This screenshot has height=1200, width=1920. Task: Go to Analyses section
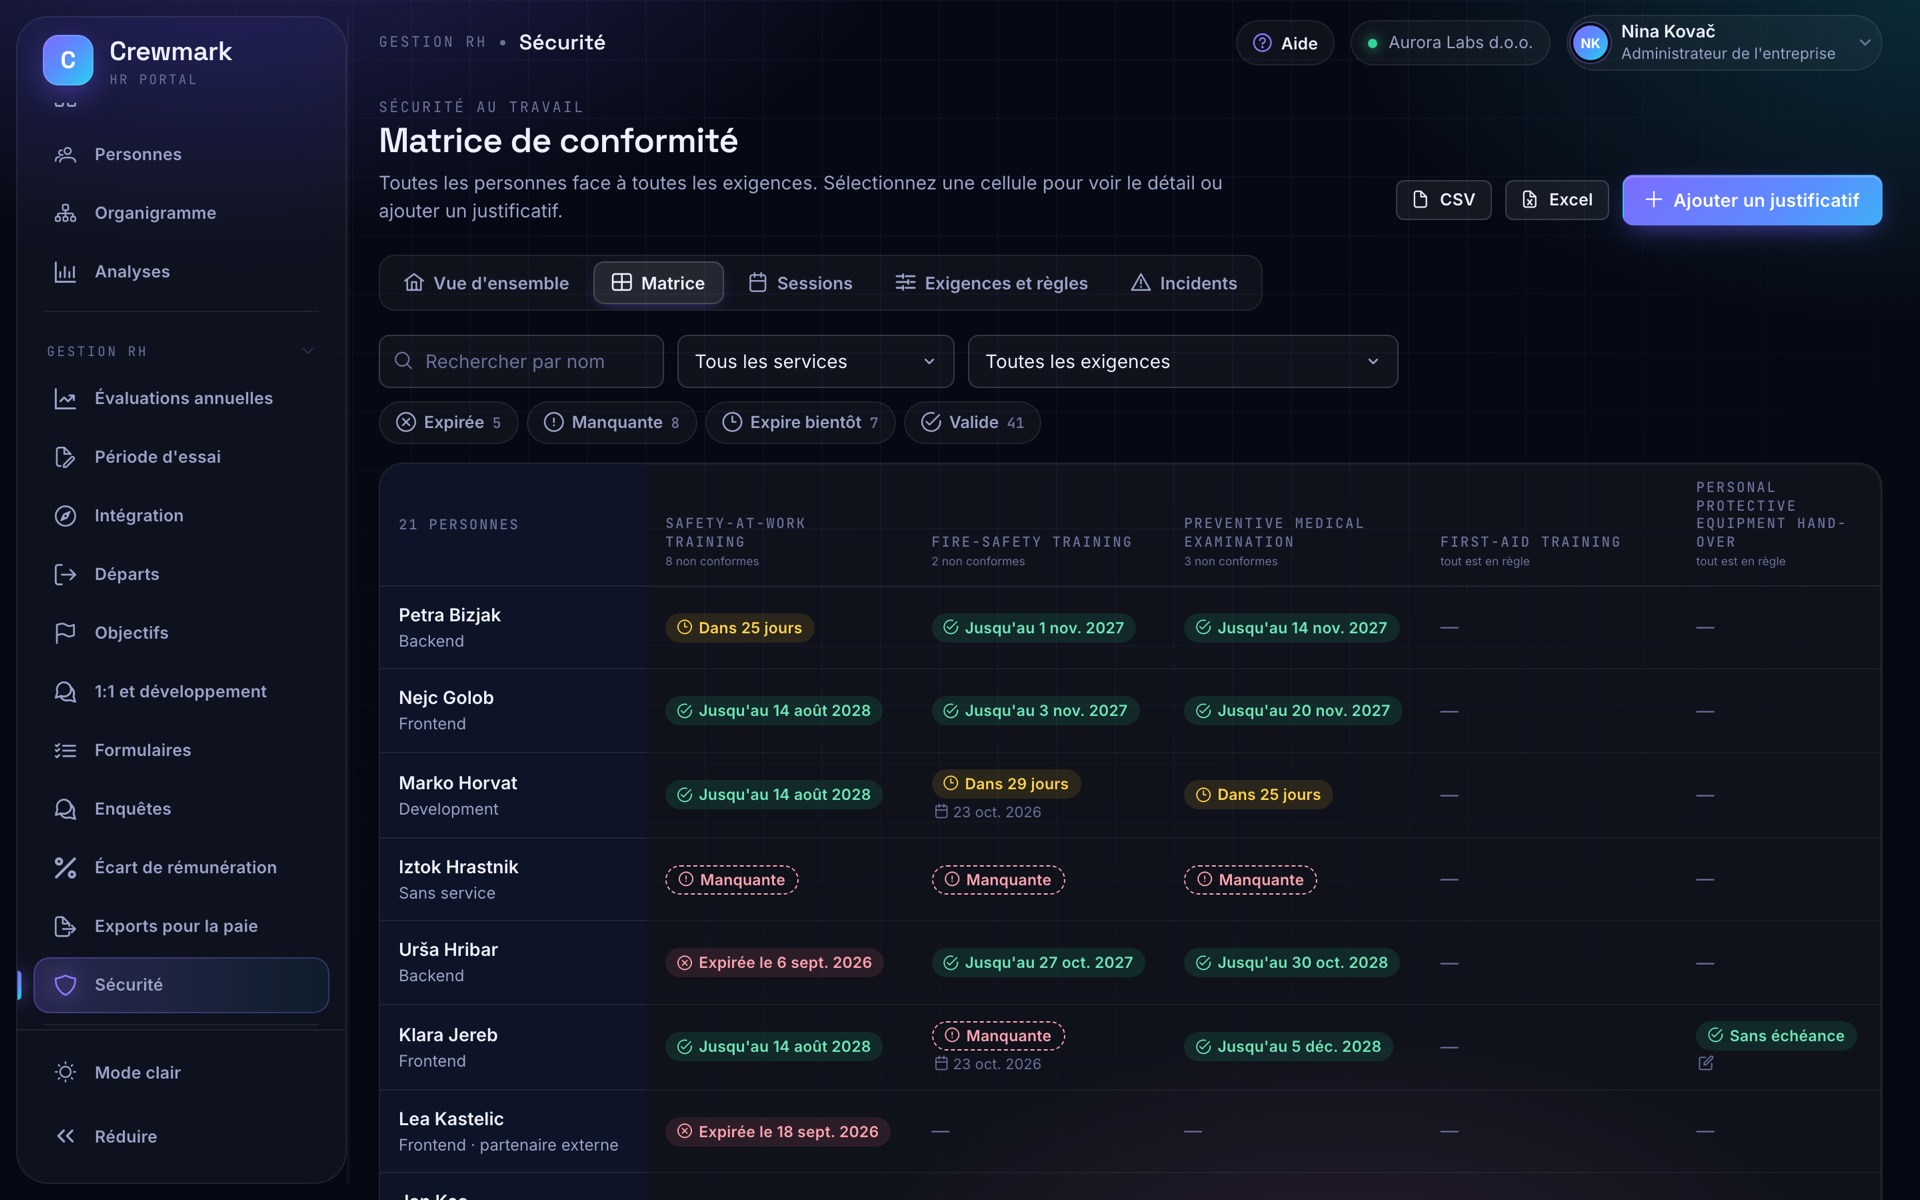tap(181, 272)
